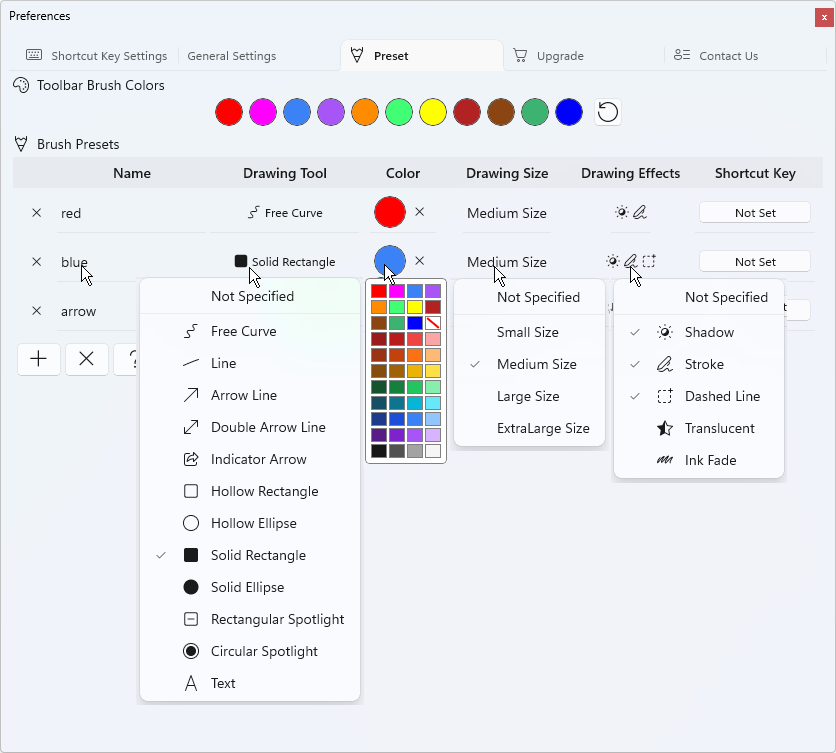The width and height of the screenshot is (836, 753).
Task: Choose the Text tool from the list
Action: (250, 683)
